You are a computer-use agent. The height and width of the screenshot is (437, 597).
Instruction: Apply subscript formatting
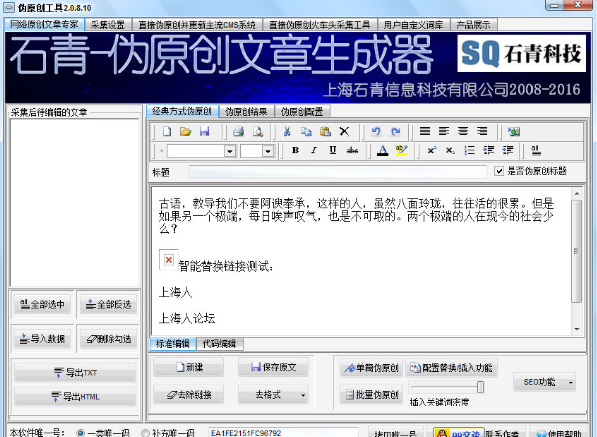pos(450,150)
